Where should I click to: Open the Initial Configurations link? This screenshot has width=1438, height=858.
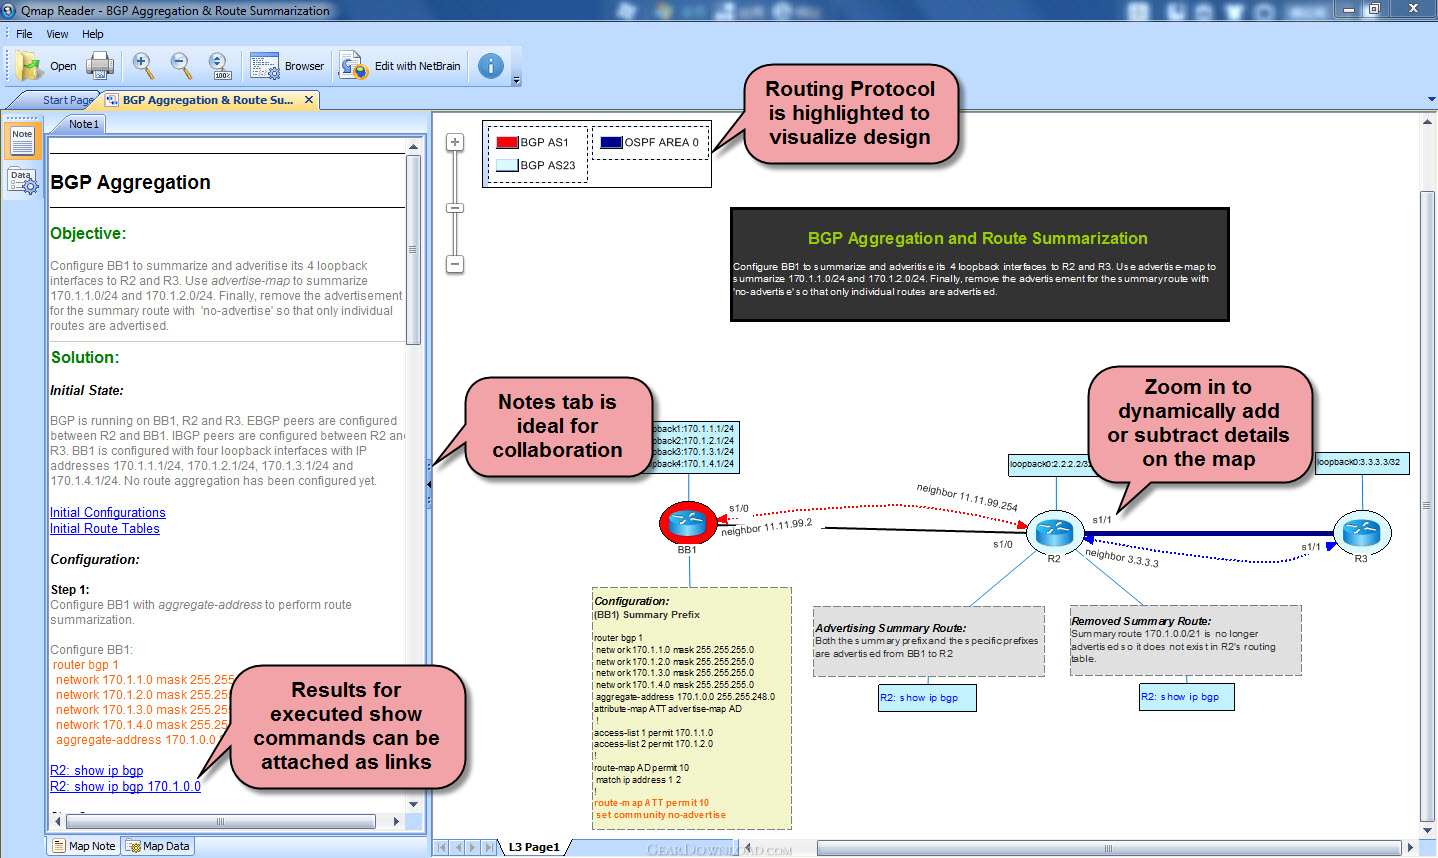[x=108, y=512]
